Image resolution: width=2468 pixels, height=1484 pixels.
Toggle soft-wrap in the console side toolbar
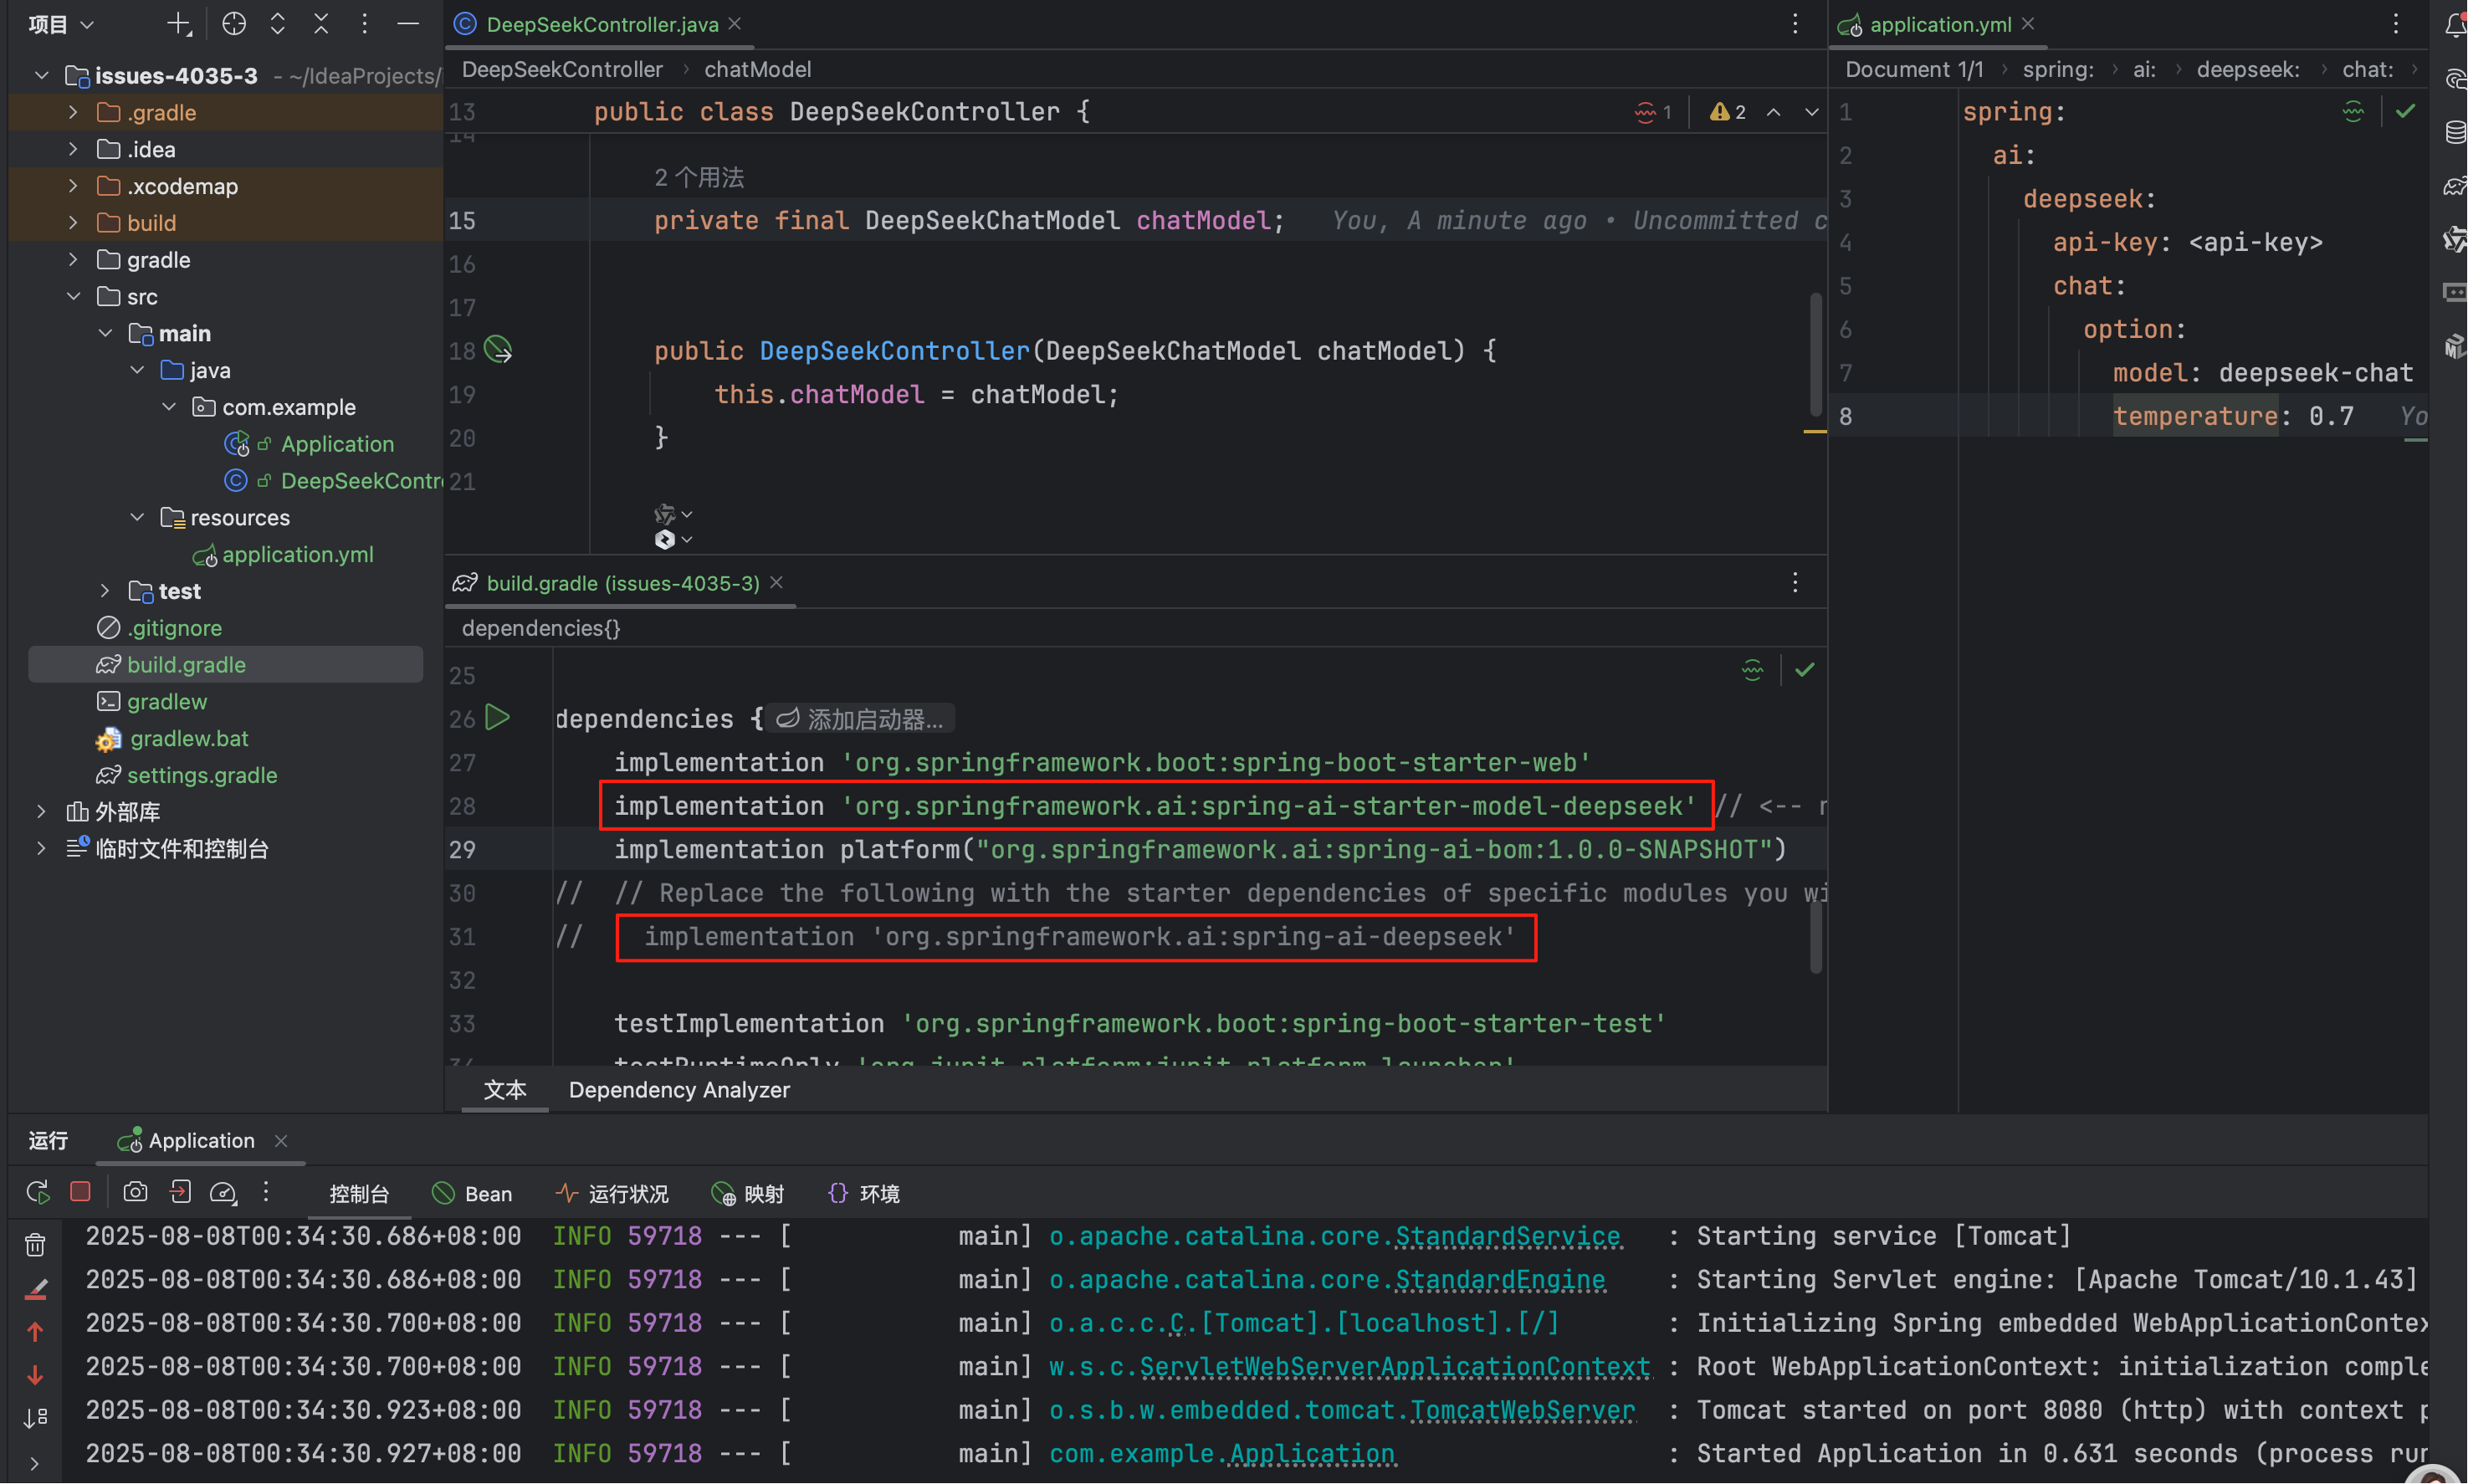(x=35, y=1289)
